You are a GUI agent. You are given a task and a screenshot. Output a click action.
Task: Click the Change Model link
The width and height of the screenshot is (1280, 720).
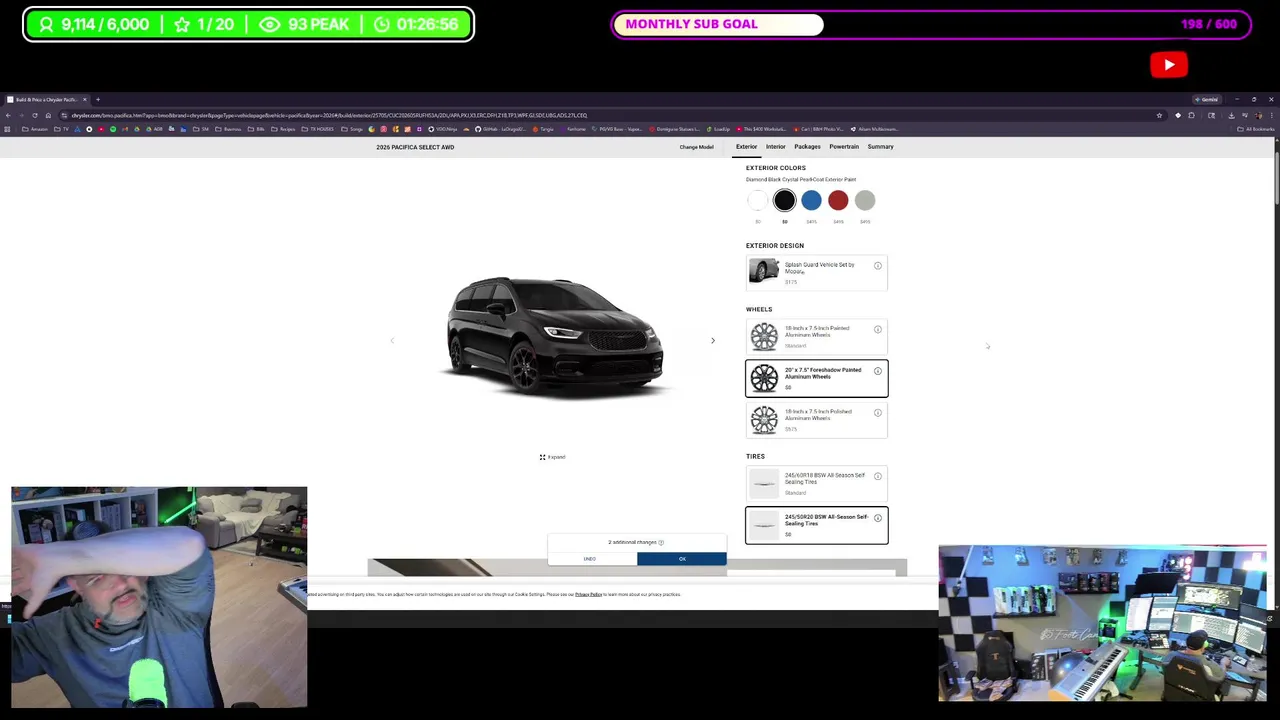pos(696,147)
